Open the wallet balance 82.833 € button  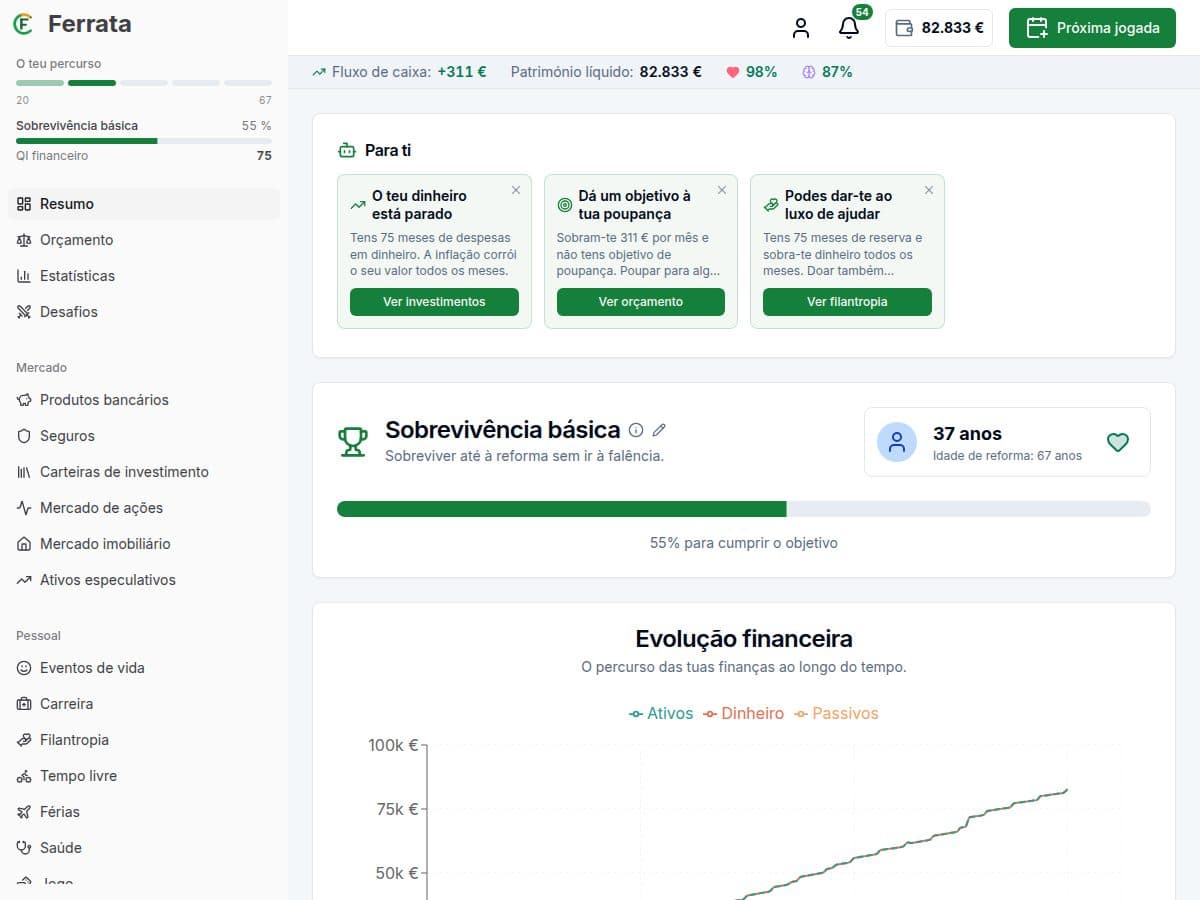(x=939, y=28)
